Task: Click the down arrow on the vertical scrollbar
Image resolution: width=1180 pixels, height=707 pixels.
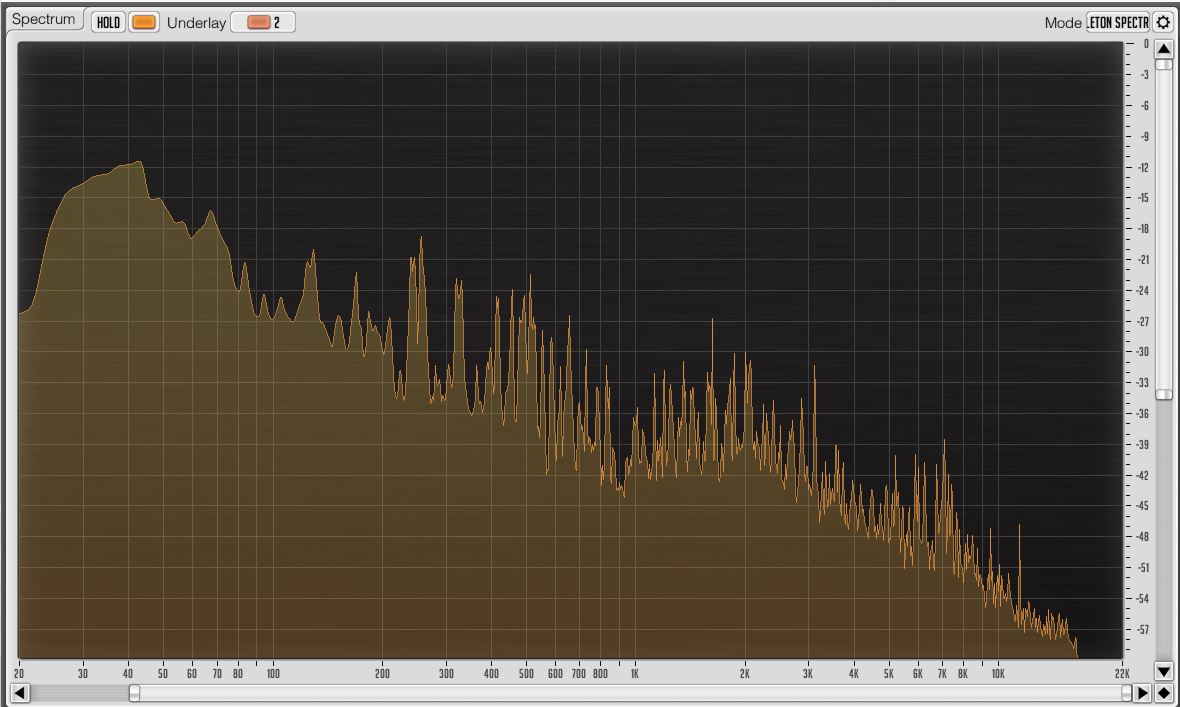Action: coord(1163,671)
